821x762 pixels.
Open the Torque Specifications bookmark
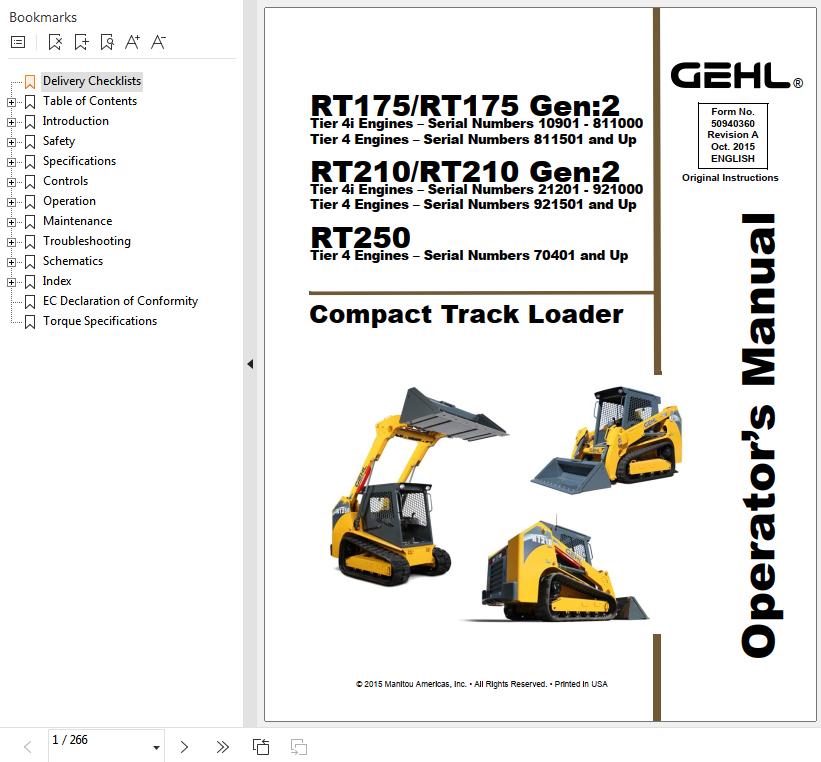[99, 321]
